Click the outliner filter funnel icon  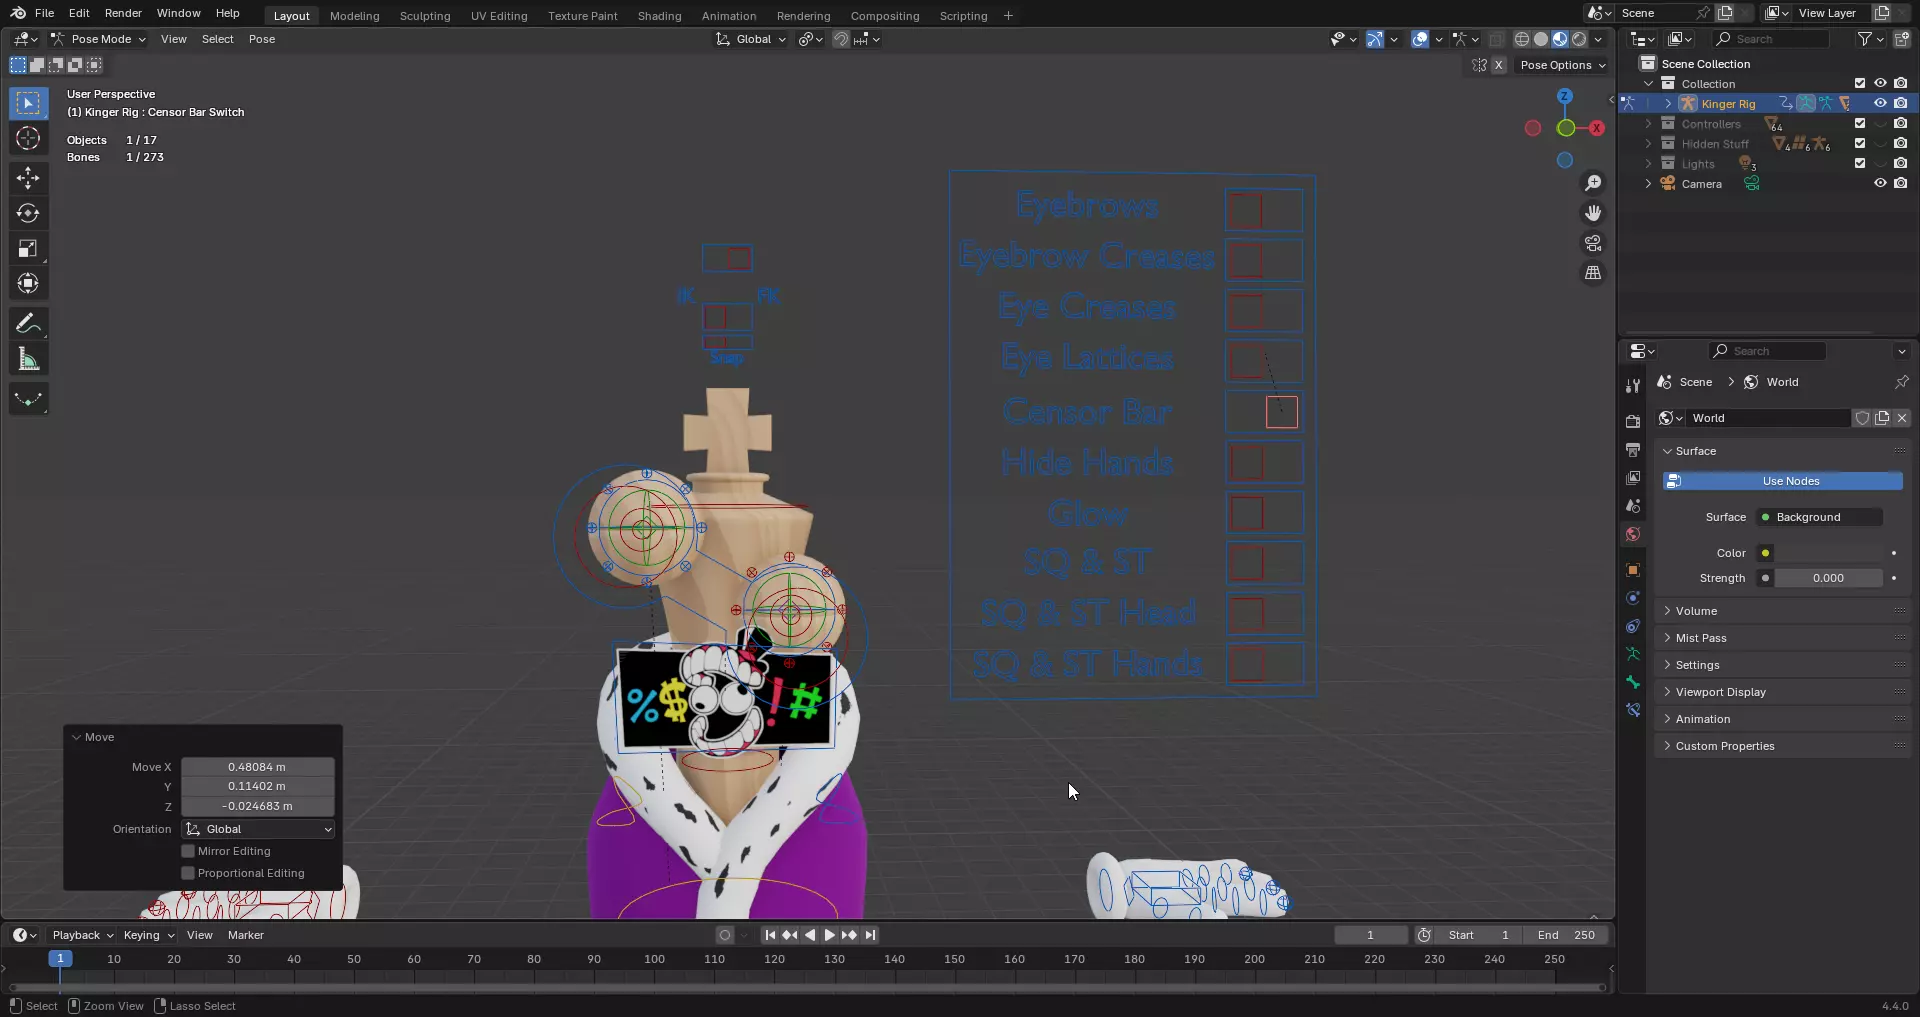(1864, 39)
